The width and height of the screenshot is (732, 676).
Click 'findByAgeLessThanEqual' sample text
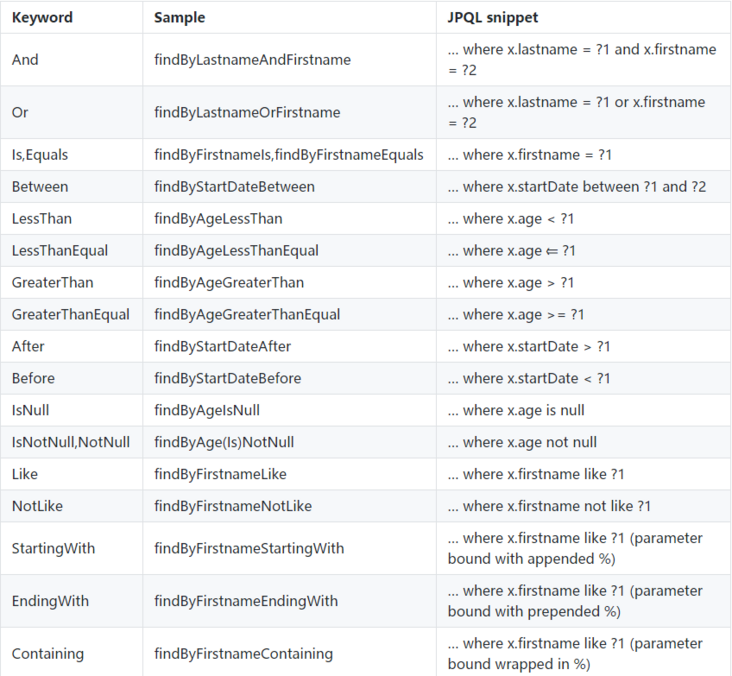236,251
